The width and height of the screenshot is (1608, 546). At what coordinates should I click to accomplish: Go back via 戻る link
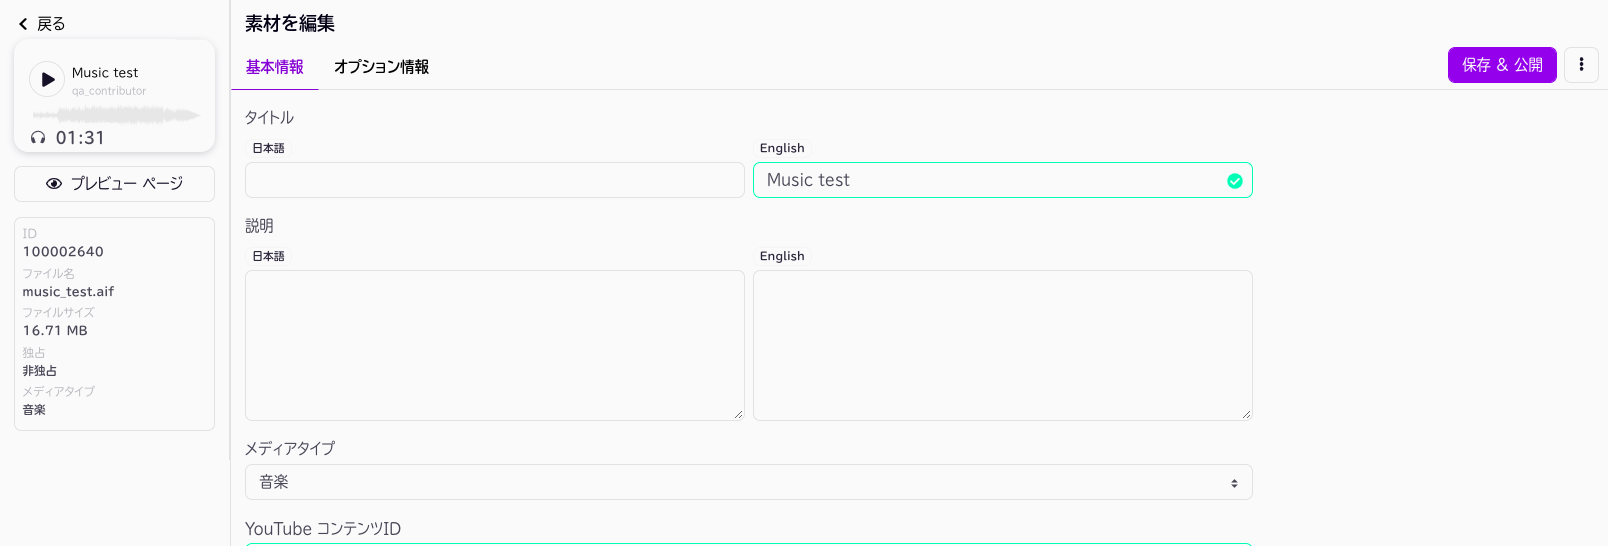50,24
